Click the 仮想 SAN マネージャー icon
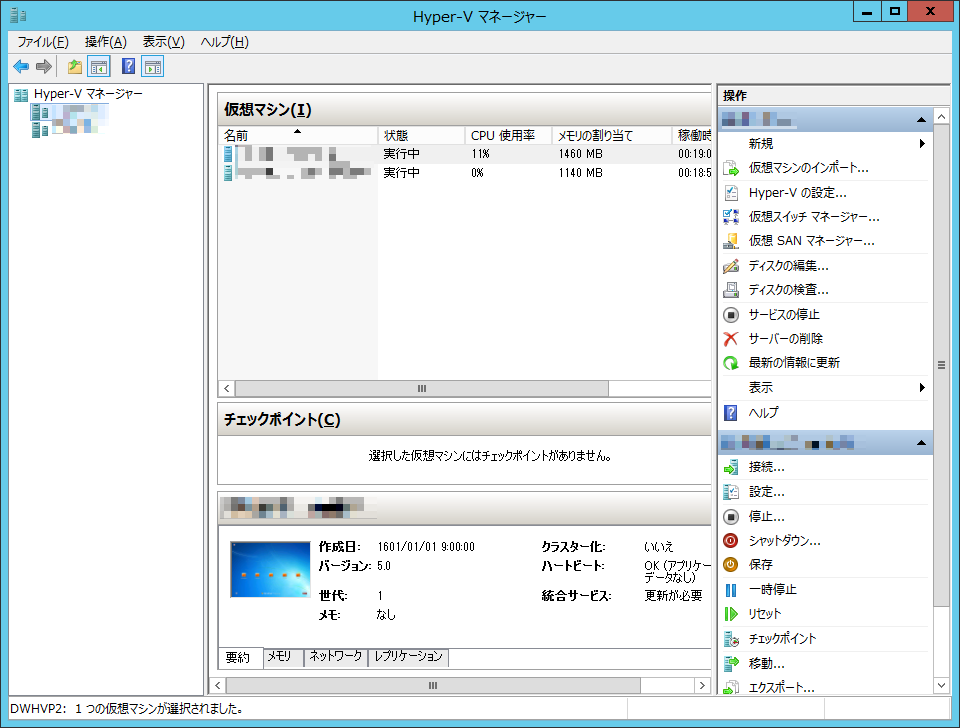The width and height of the screenshot is (960, 728). click(731, 241)
